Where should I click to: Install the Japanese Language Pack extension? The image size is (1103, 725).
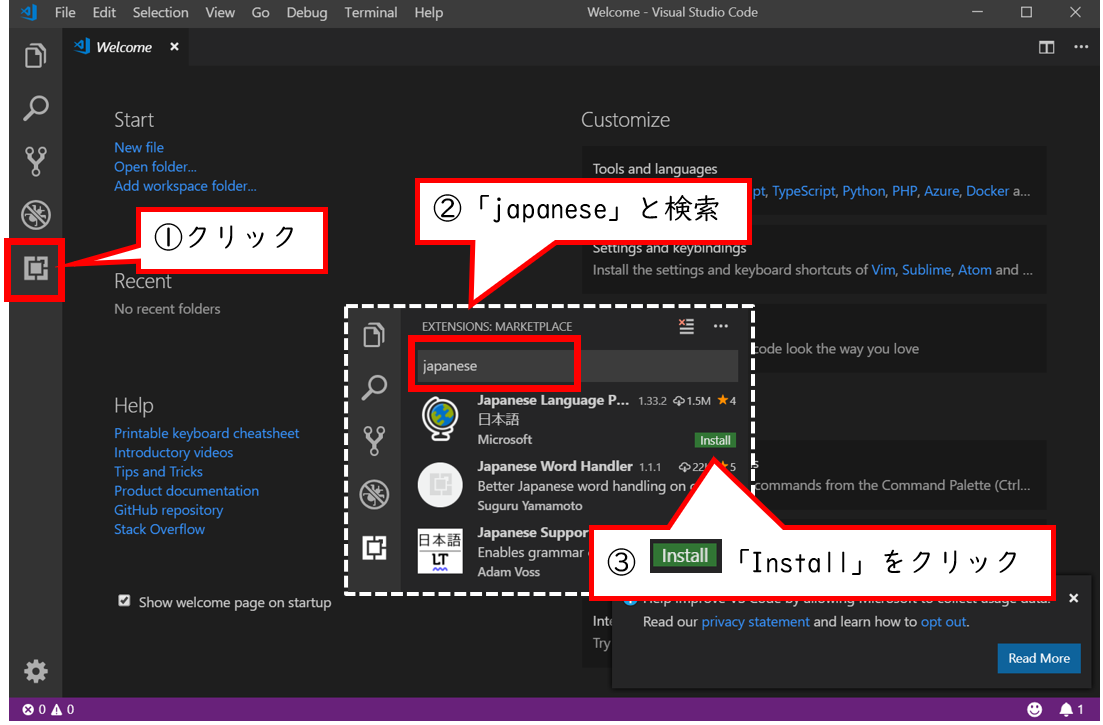pos(715,440)
